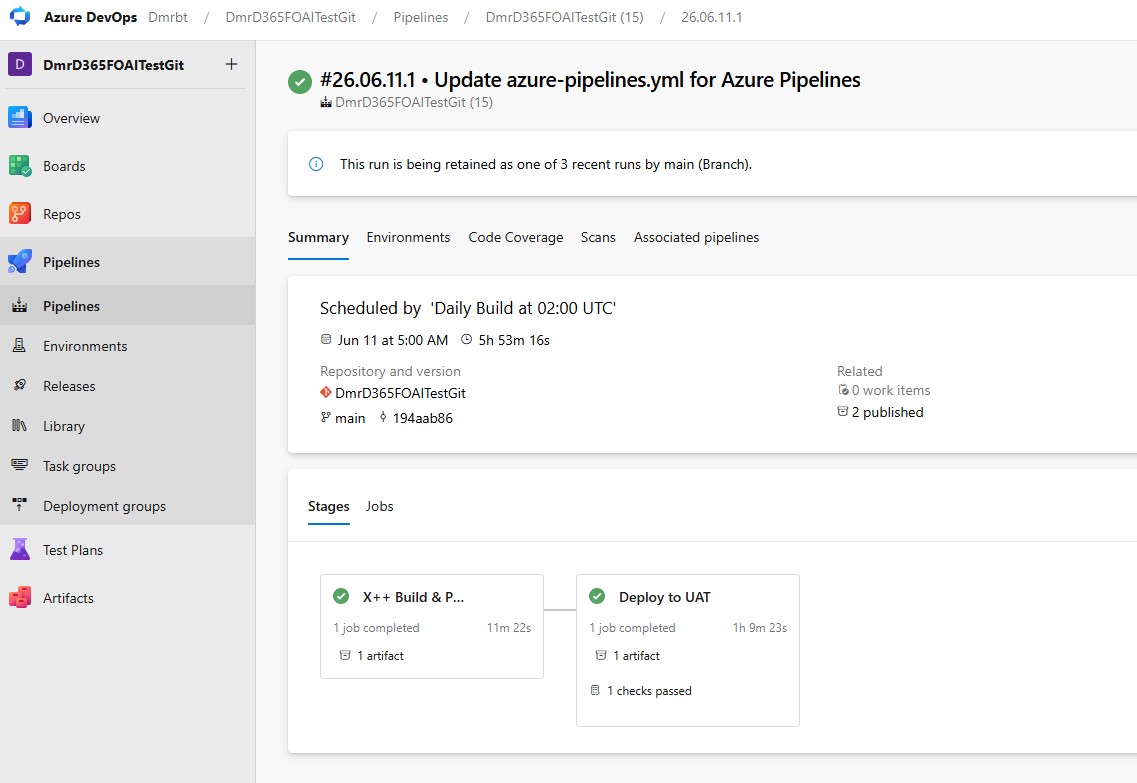Open commit 194aab86
This screenshot has width=1137, height=783.
pos(423,418)
